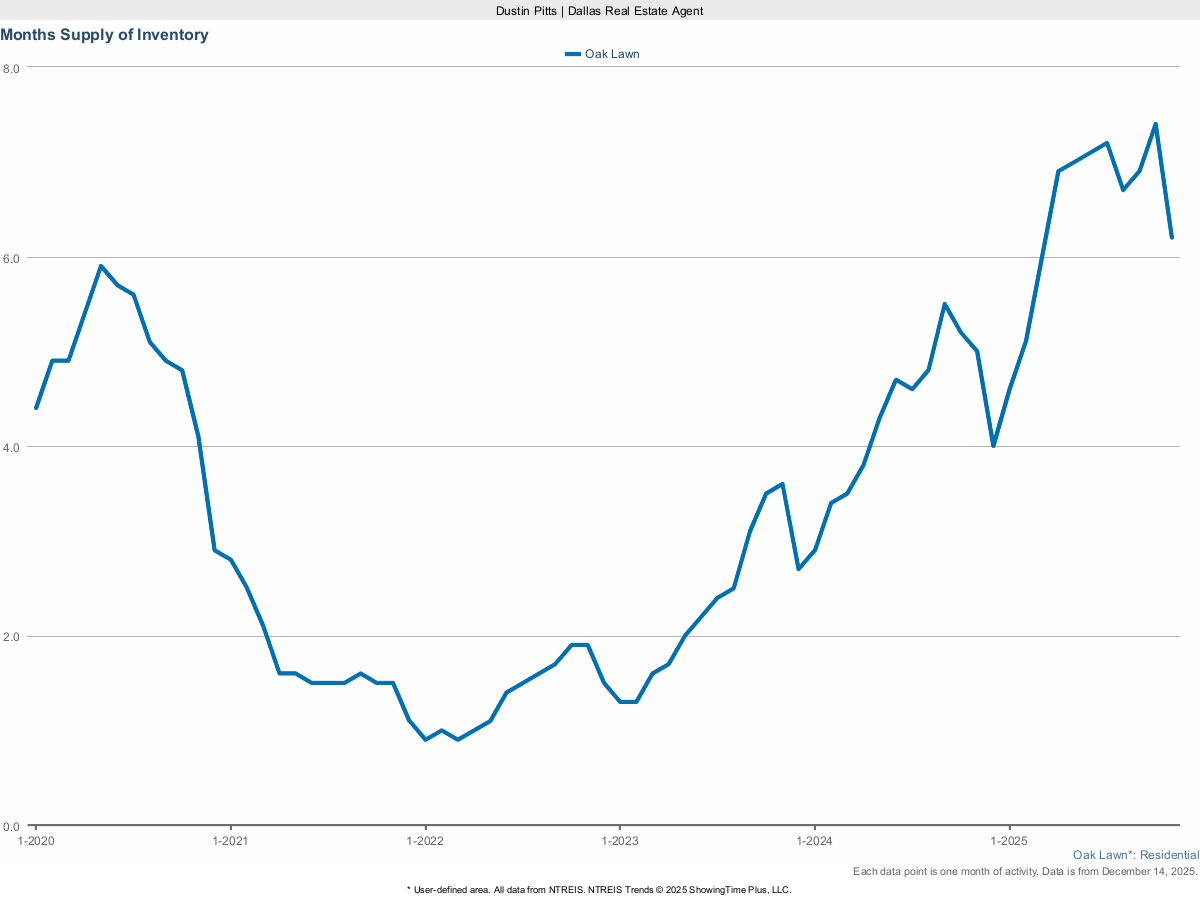Viewport: 1200px width, 900px height.
Task: Click the highest peak data point in 2025
Action: (x=1155, y=124)
